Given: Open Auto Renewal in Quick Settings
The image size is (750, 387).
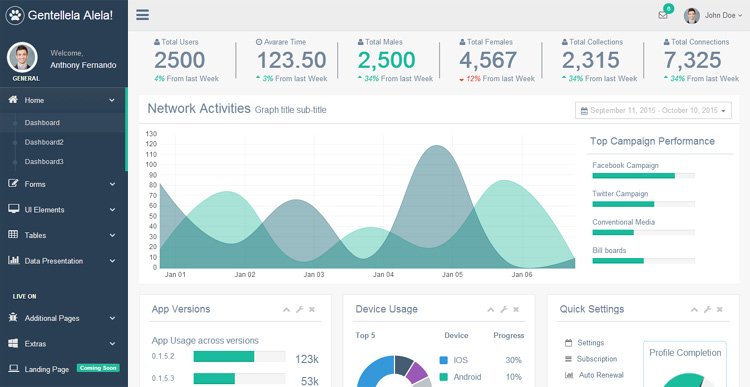Looking at the screenshot, I should [594, 375].
